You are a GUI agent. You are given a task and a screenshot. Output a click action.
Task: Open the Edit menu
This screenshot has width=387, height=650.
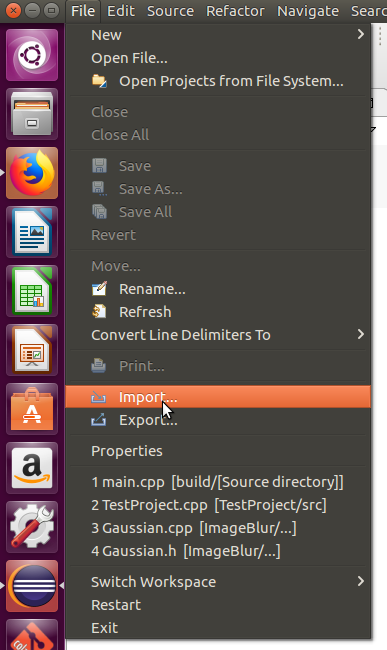(121, 11)
